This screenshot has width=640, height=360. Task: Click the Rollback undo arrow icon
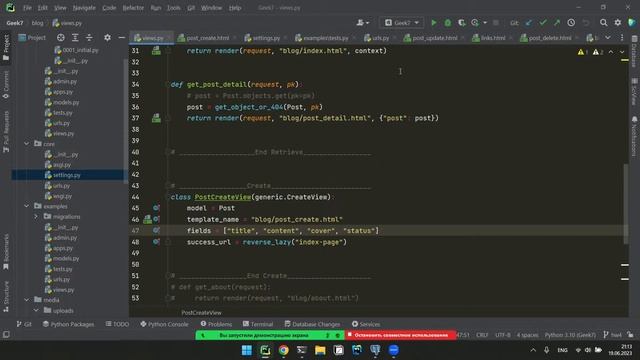586,23
